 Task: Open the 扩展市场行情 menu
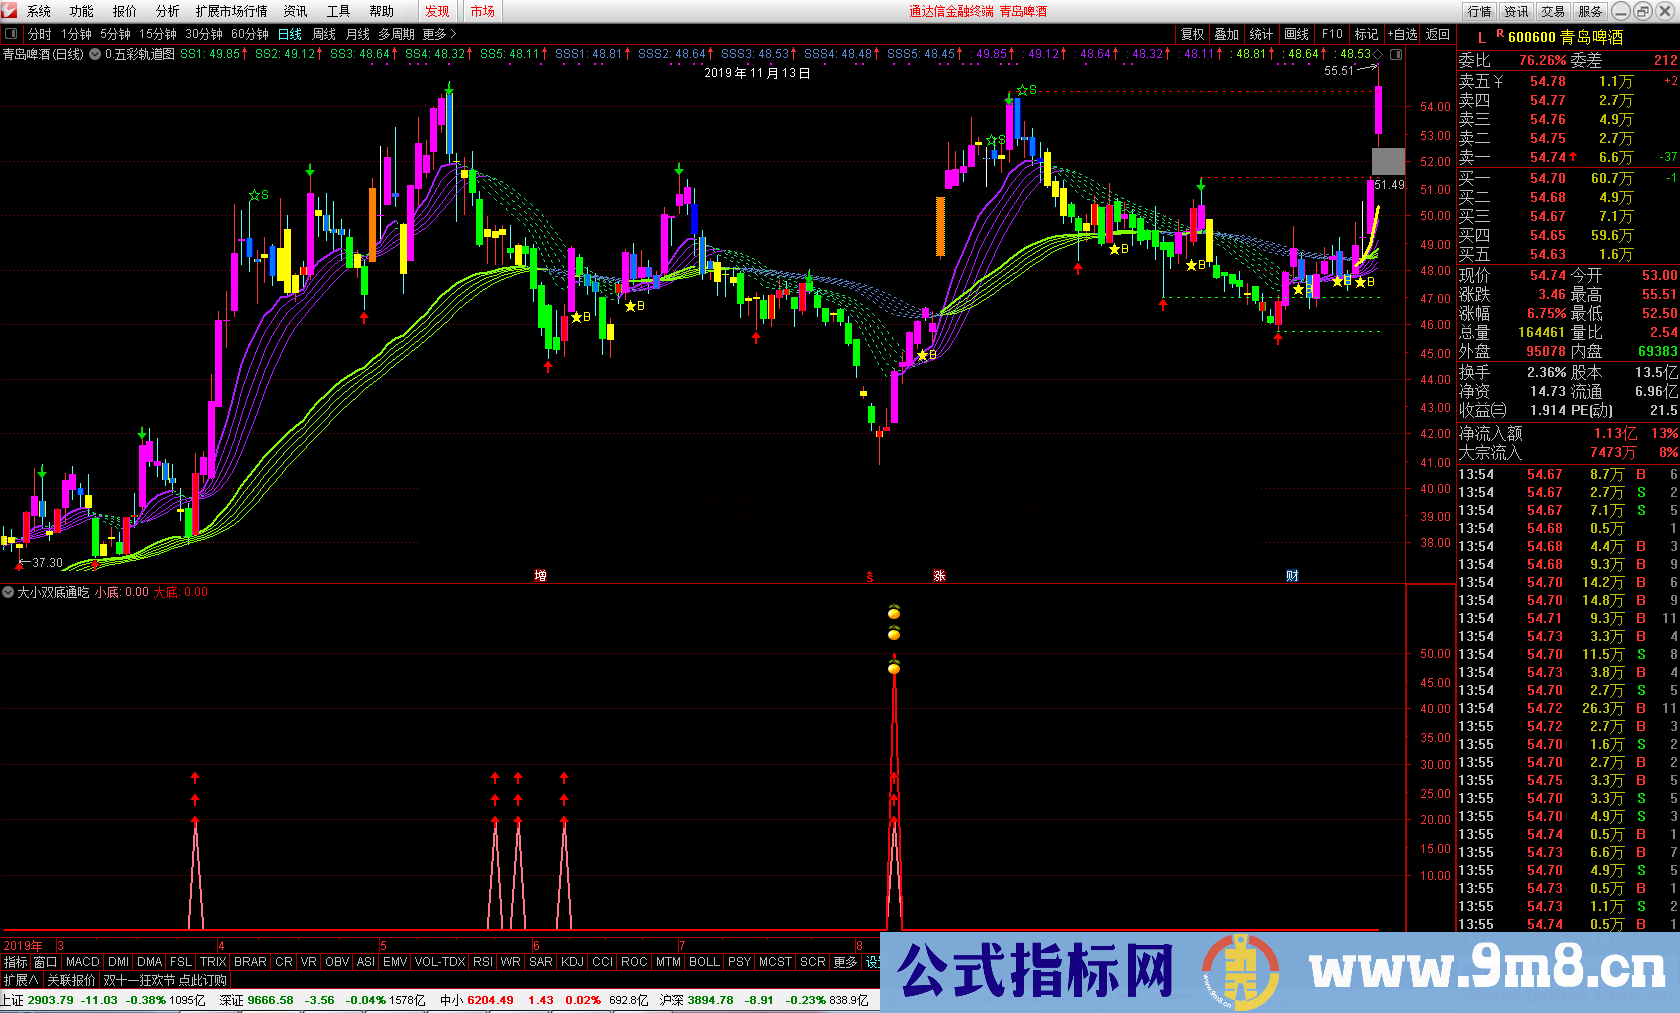point(232,11)
